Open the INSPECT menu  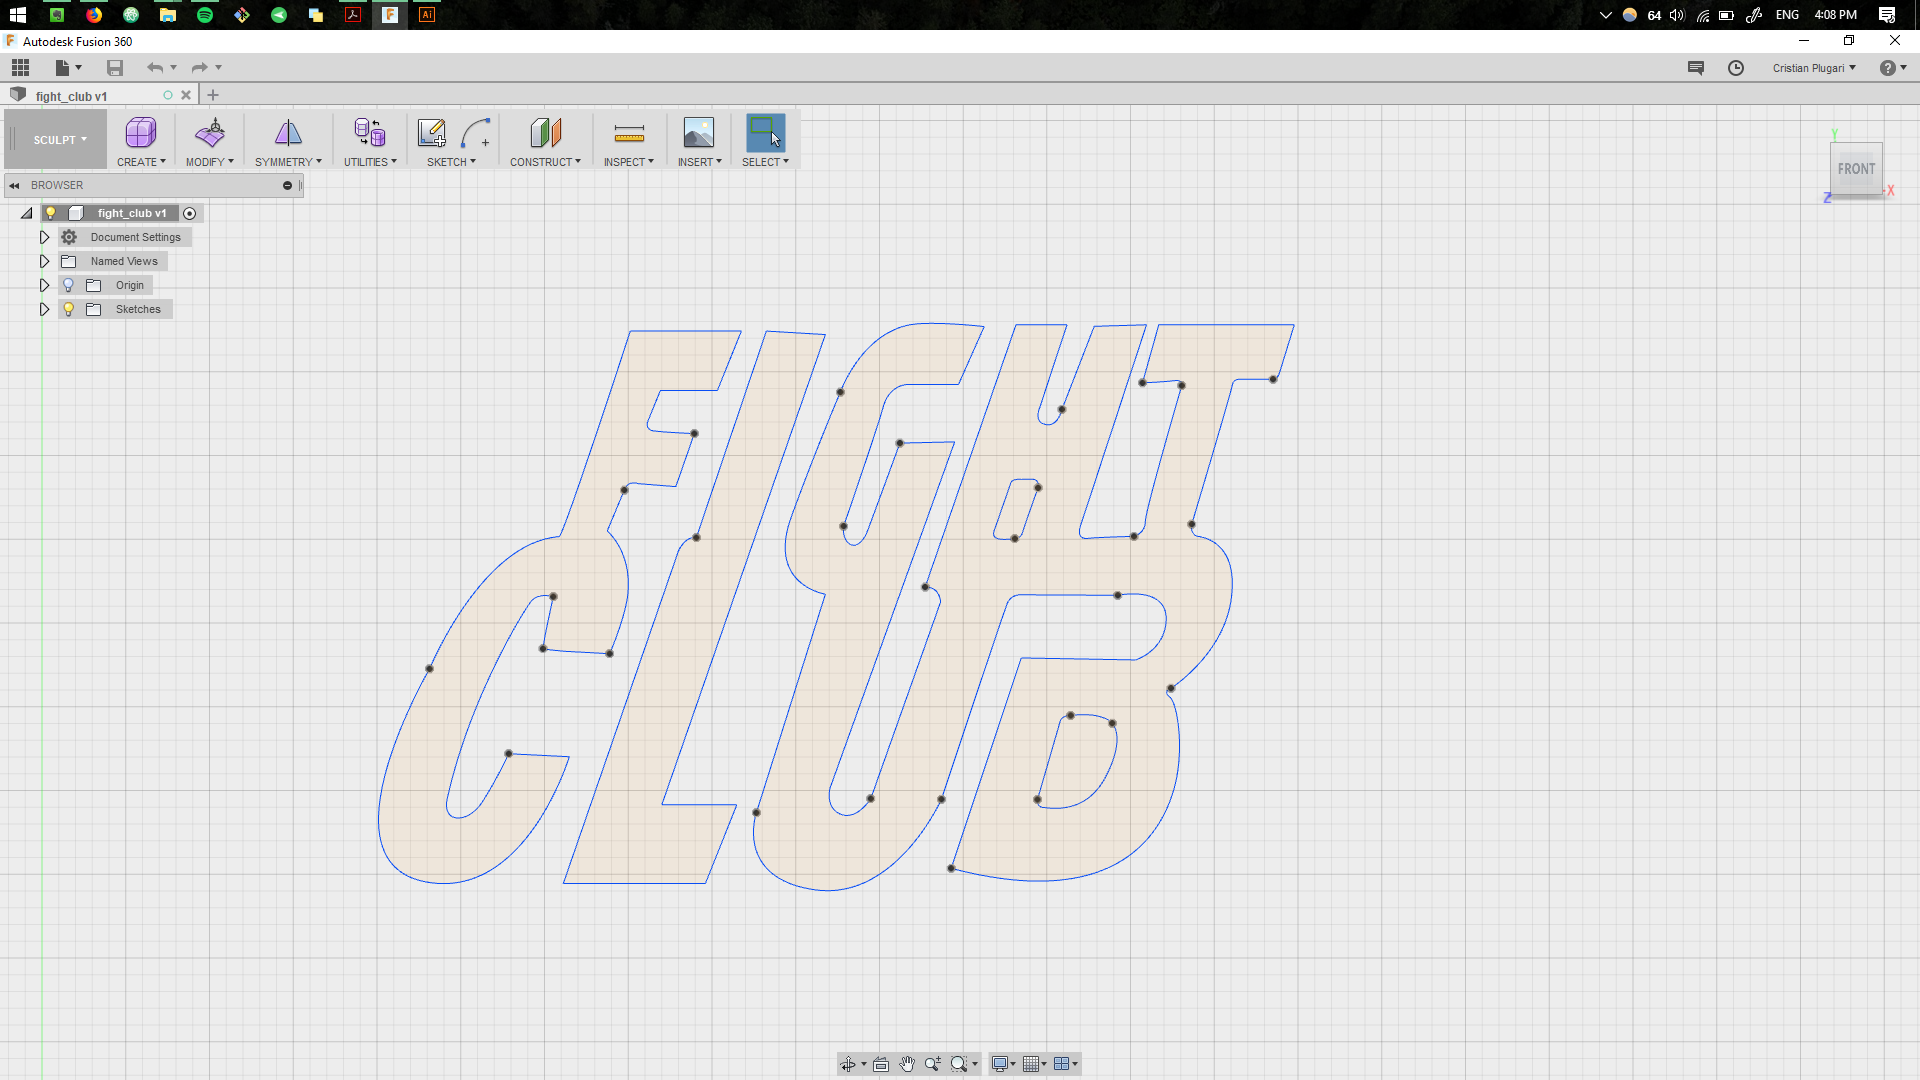point(629,162)
